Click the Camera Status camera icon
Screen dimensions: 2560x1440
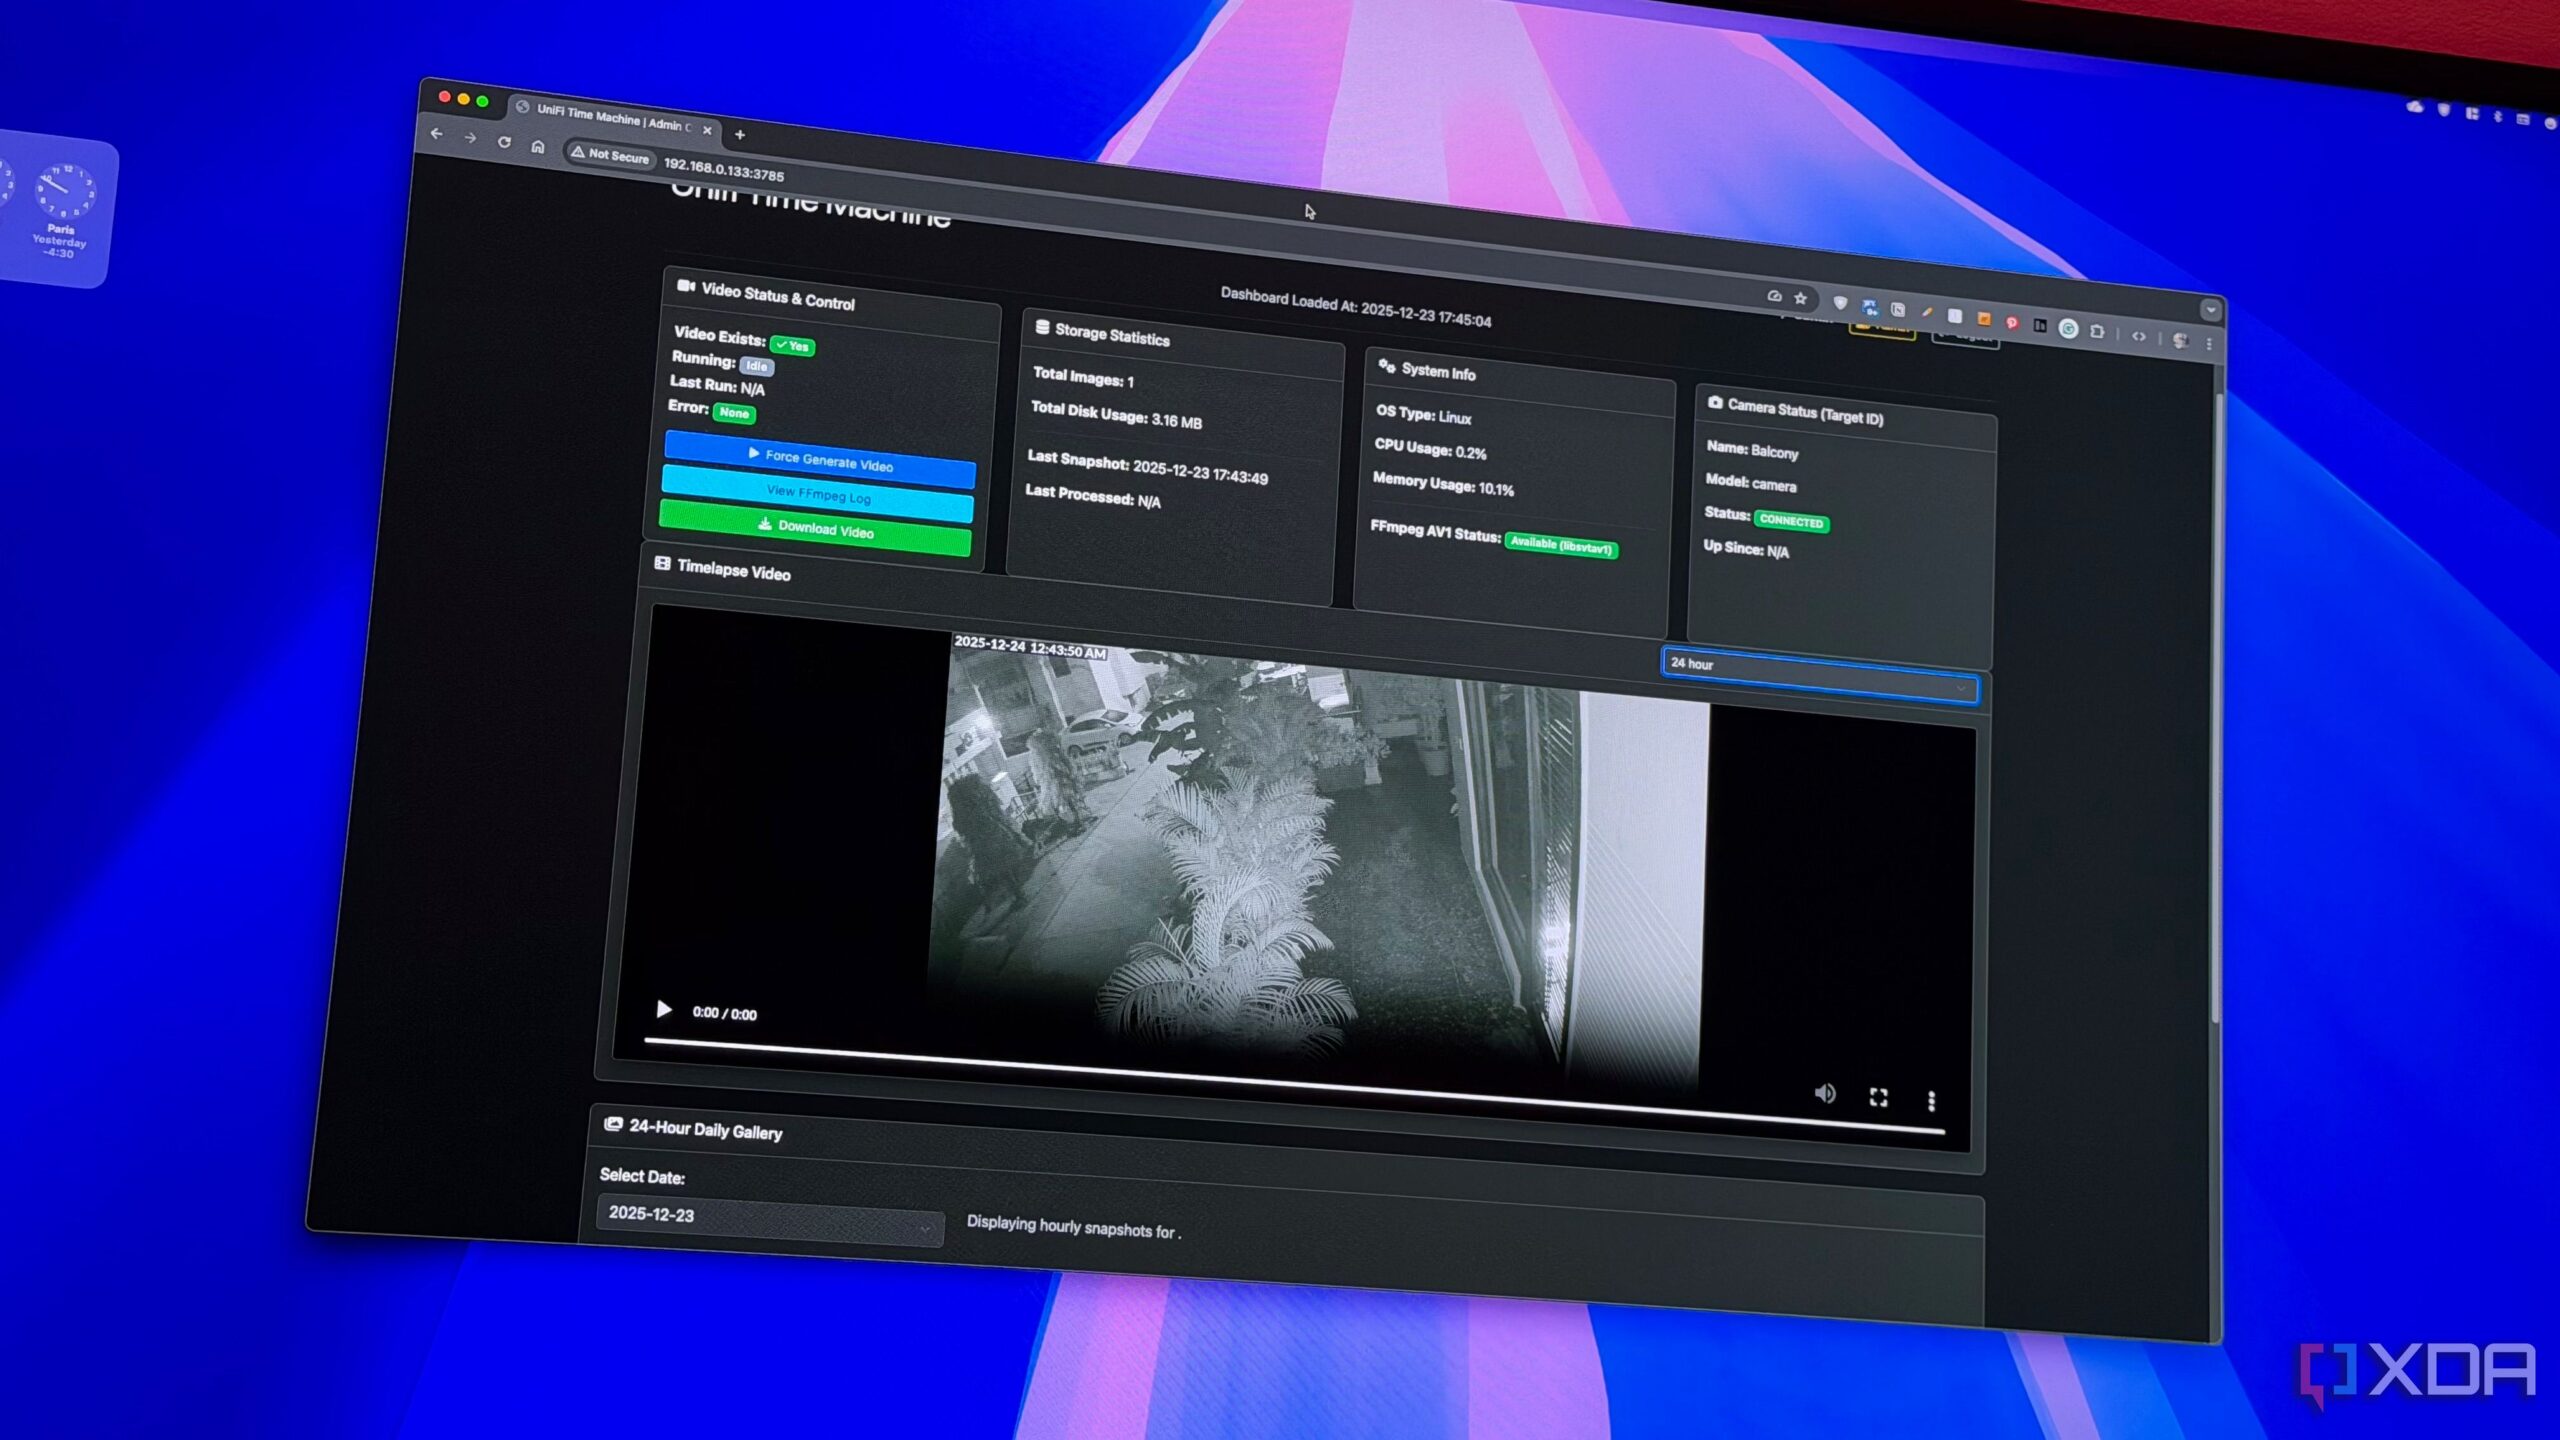pyautogui.click(x=1714, y=403)
